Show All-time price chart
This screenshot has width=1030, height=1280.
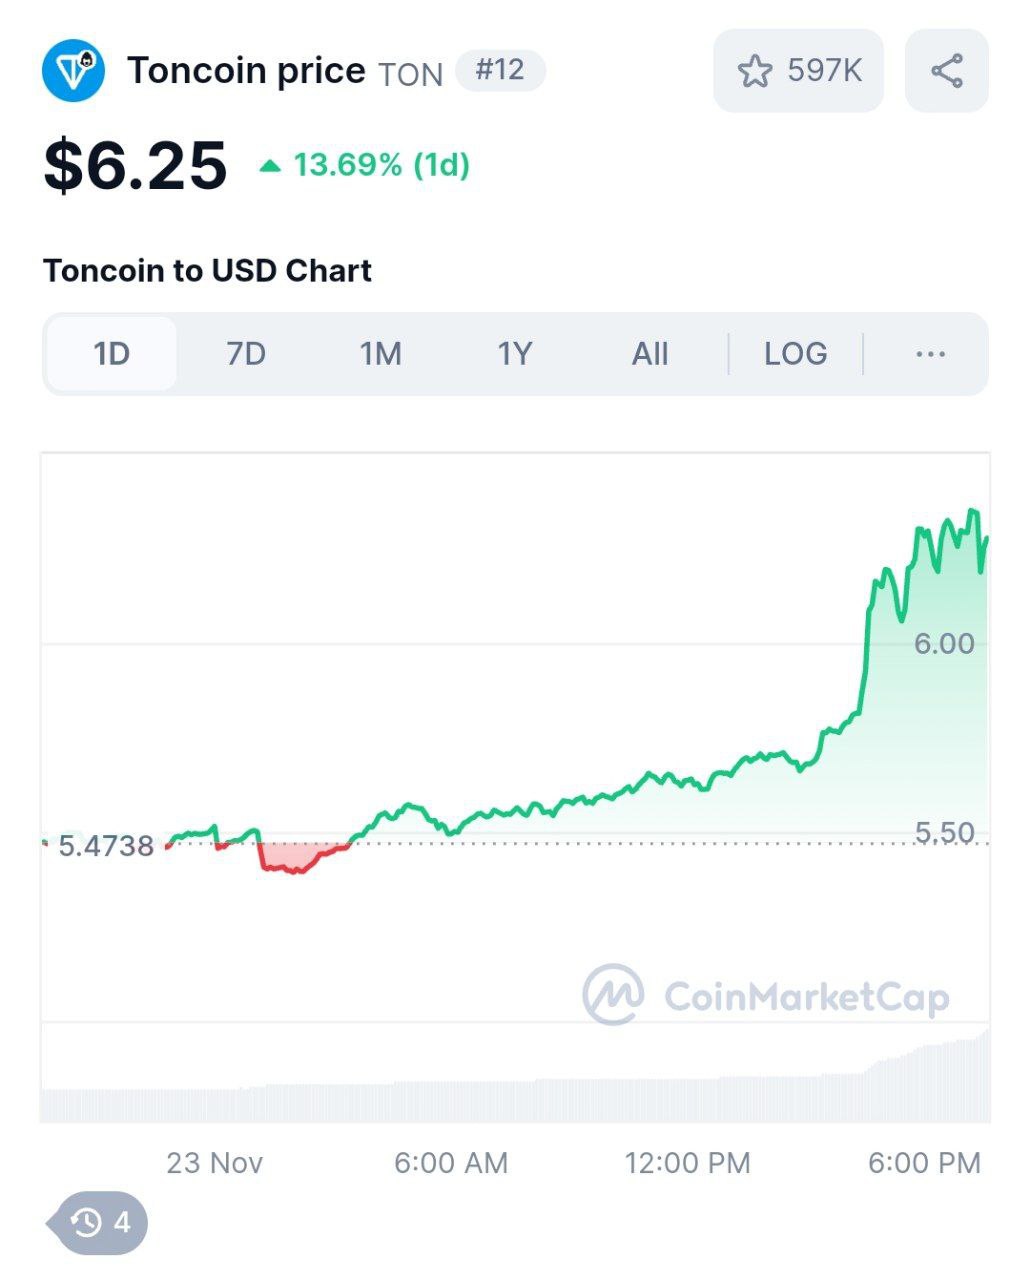point(650,354)
